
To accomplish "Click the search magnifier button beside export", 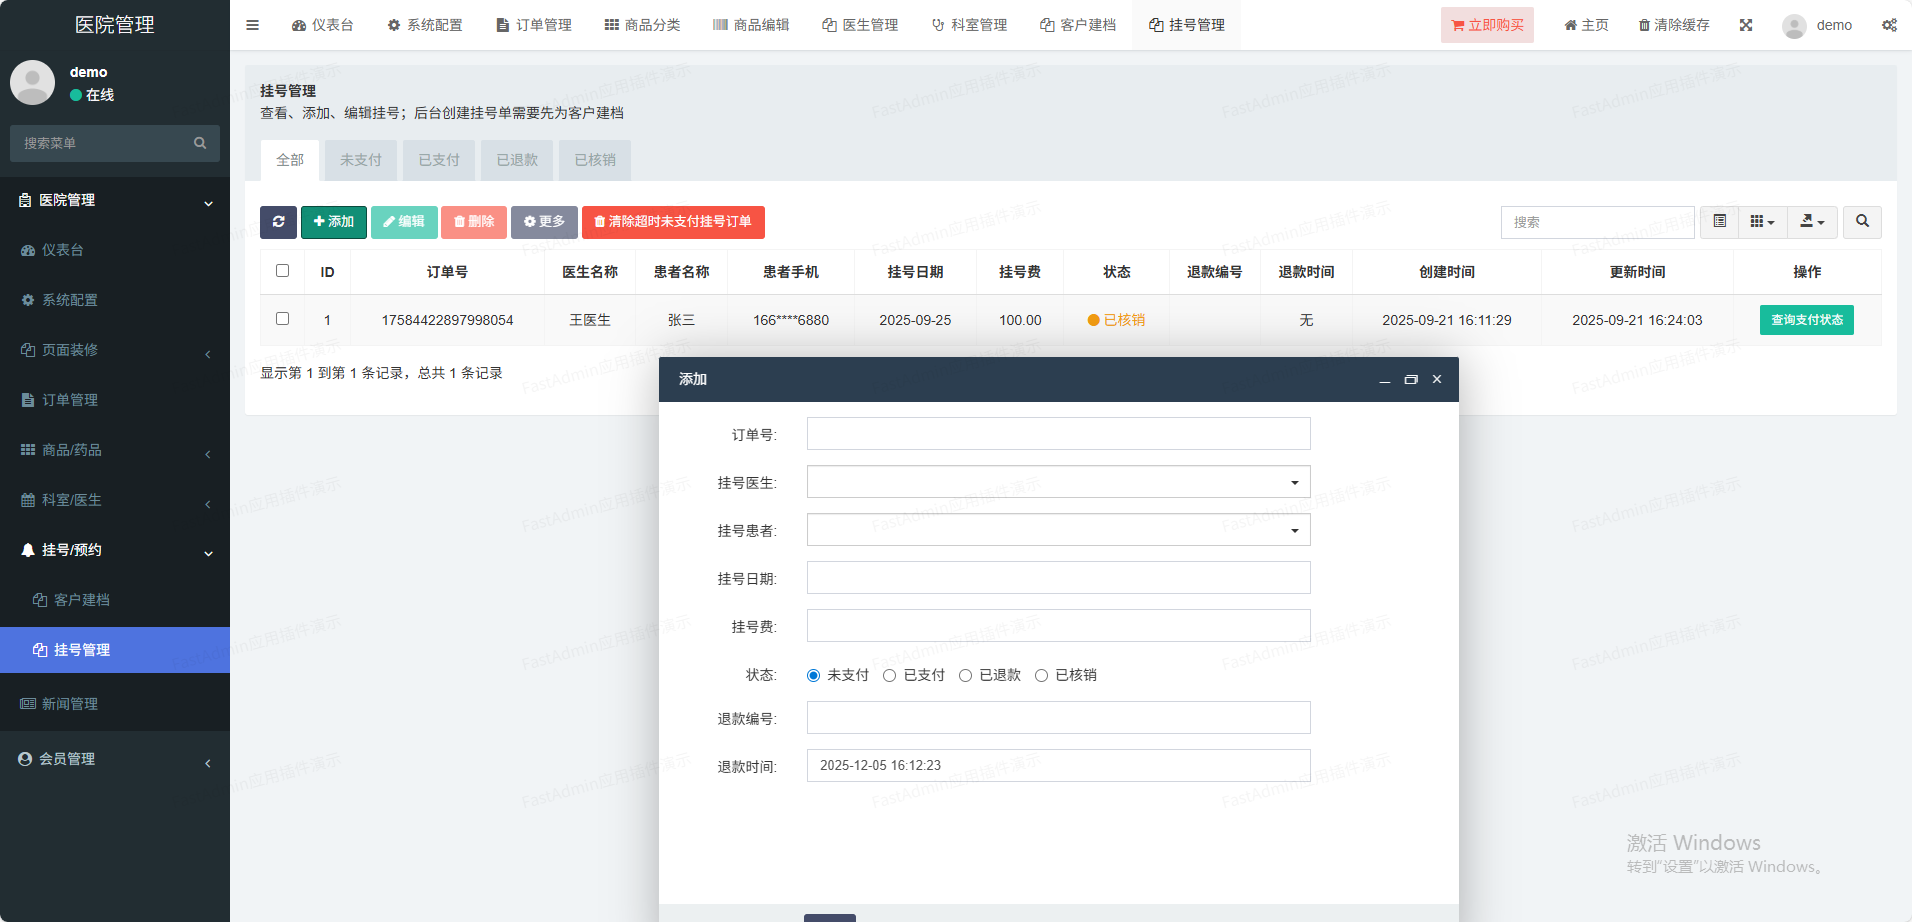I will 1862,222.
